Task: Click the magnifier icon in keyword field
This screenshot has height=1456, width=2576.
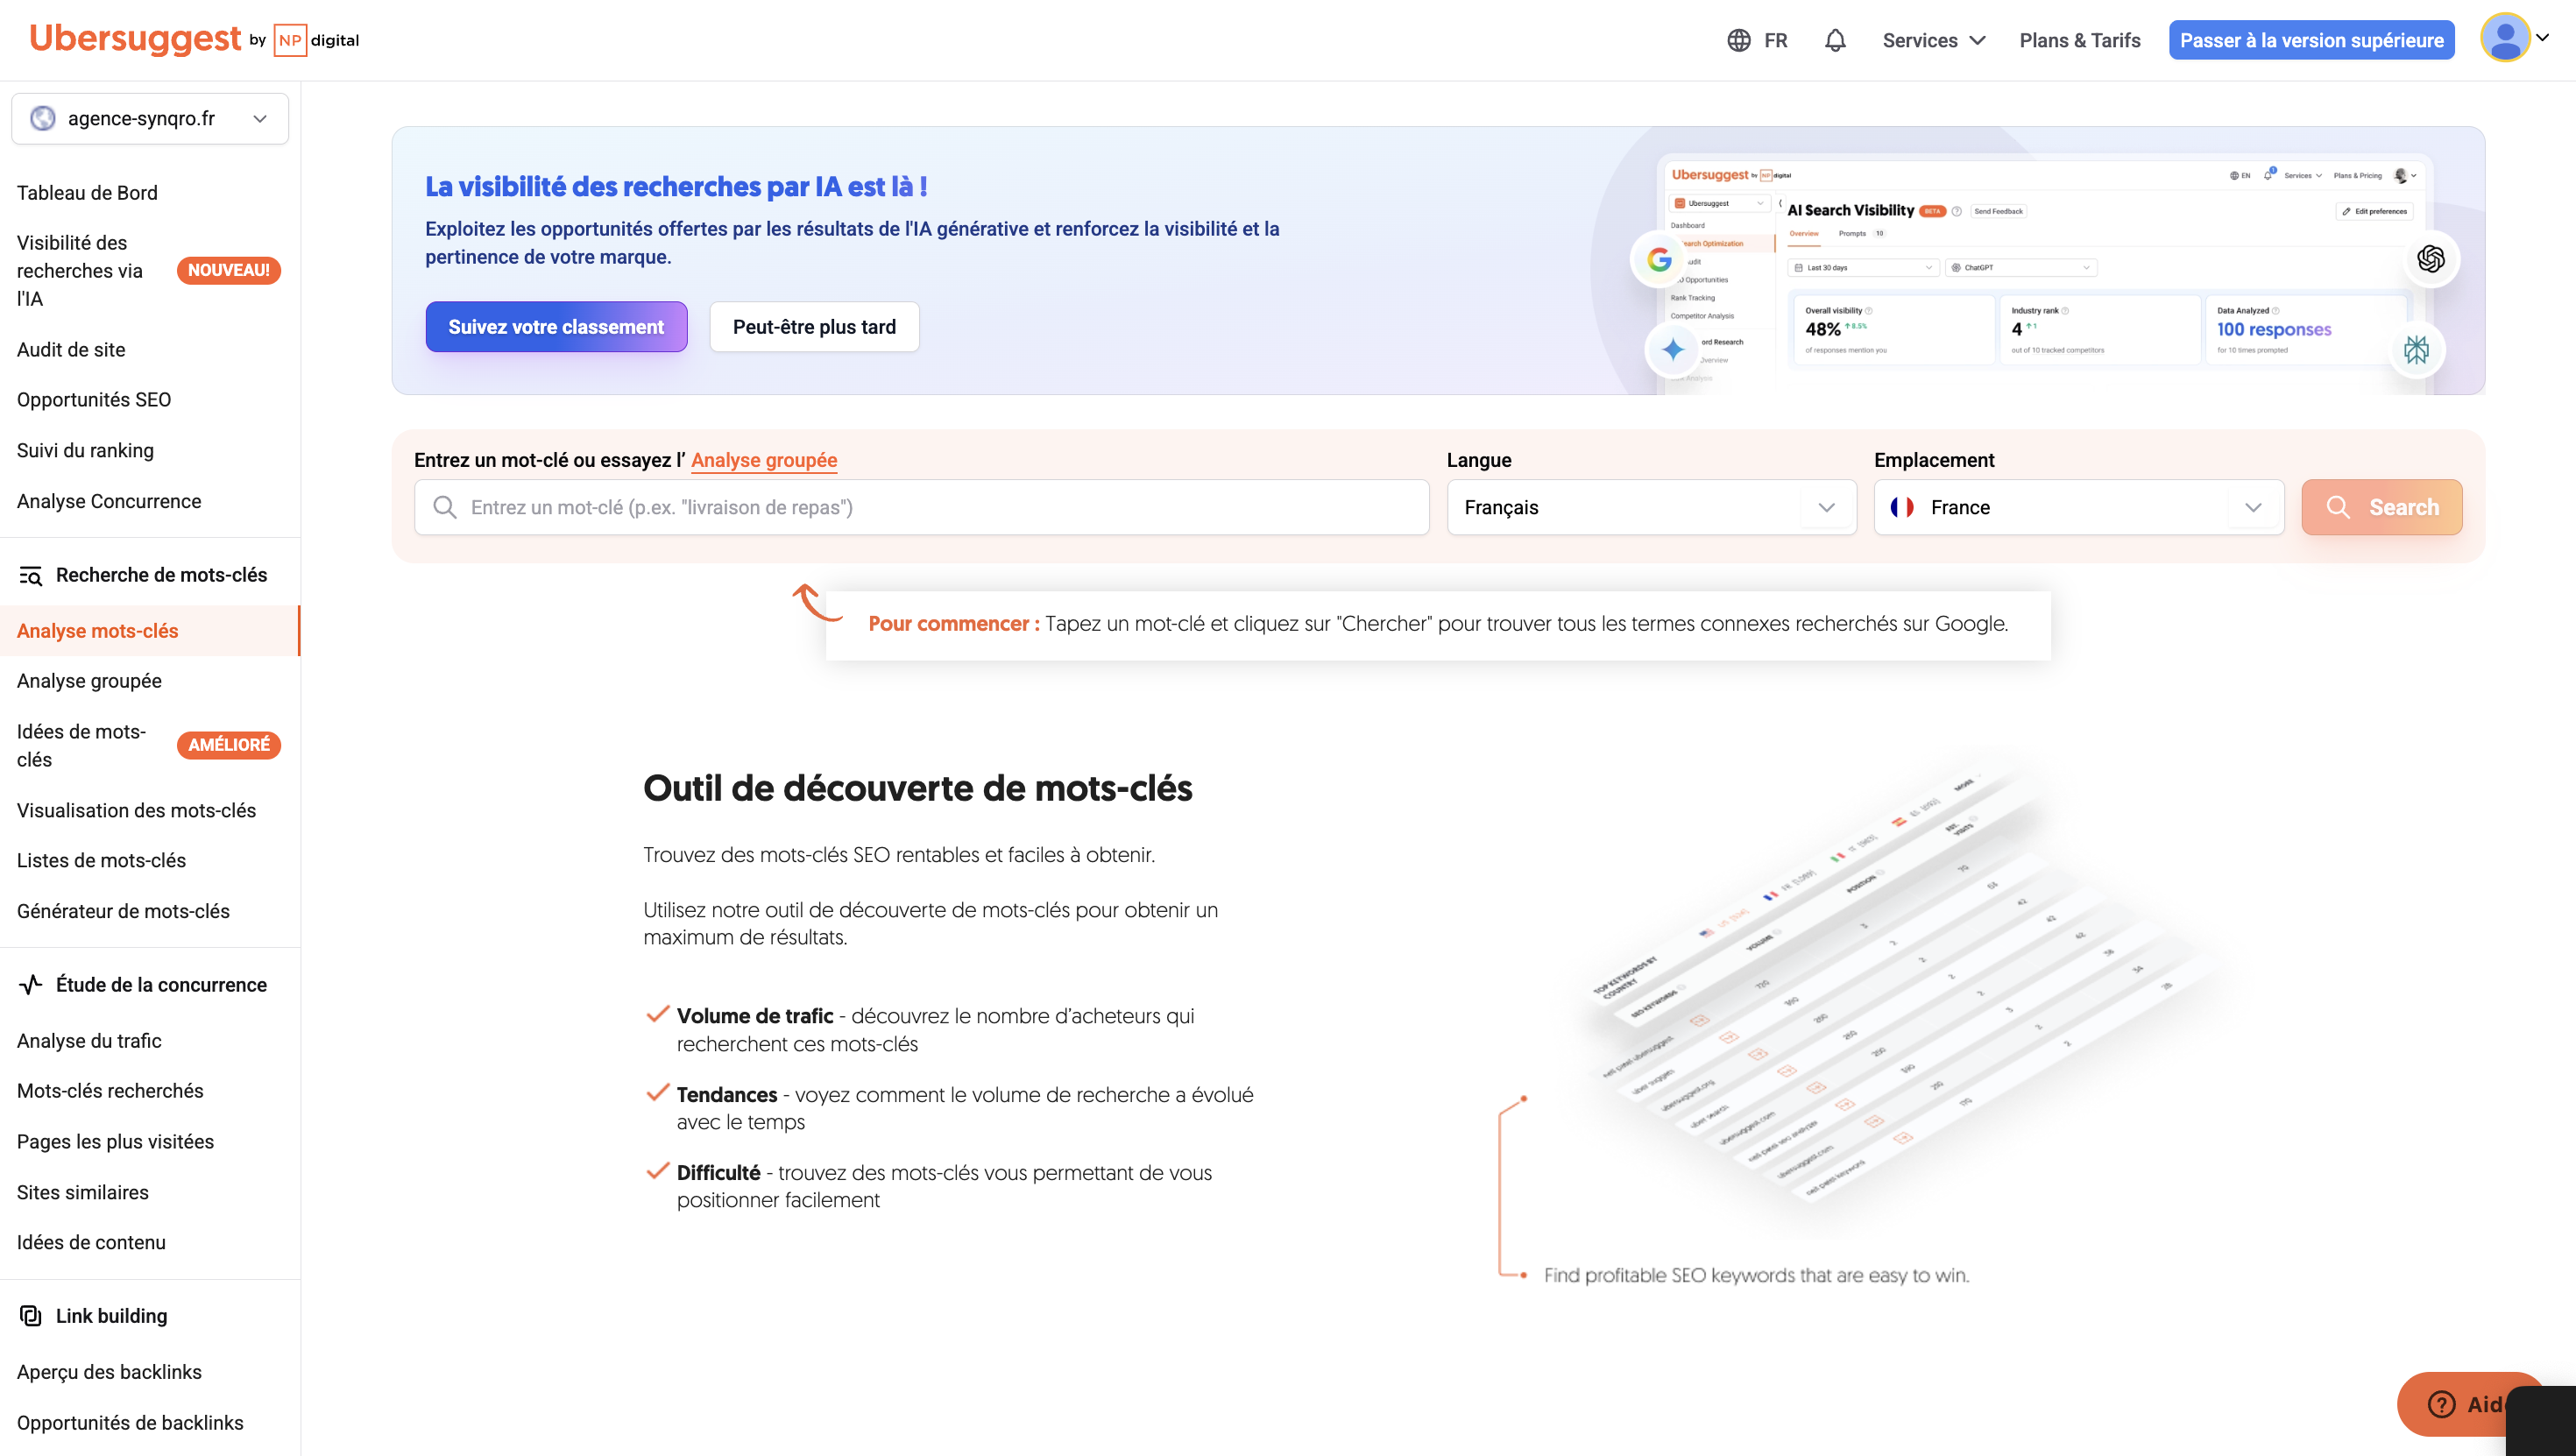Action: [x=445, y=507]
